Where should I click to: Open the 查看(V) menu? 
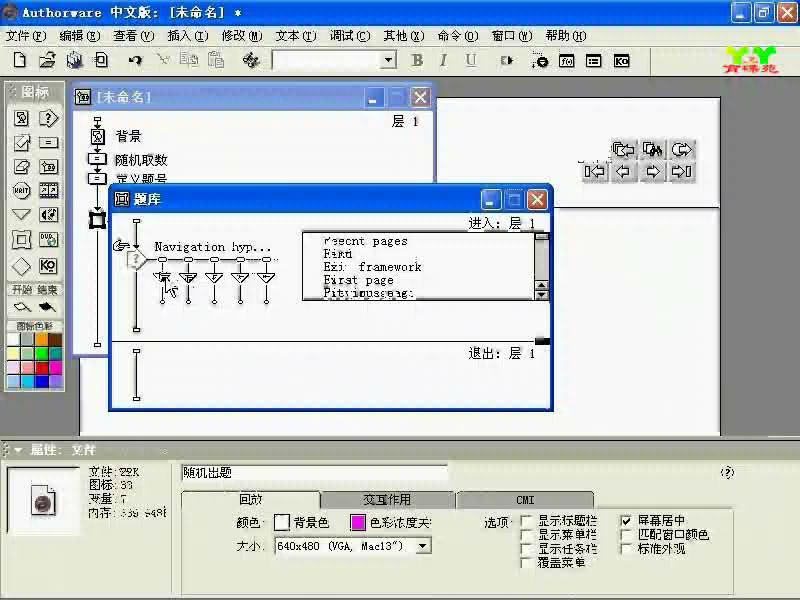(x=134, y=36)
